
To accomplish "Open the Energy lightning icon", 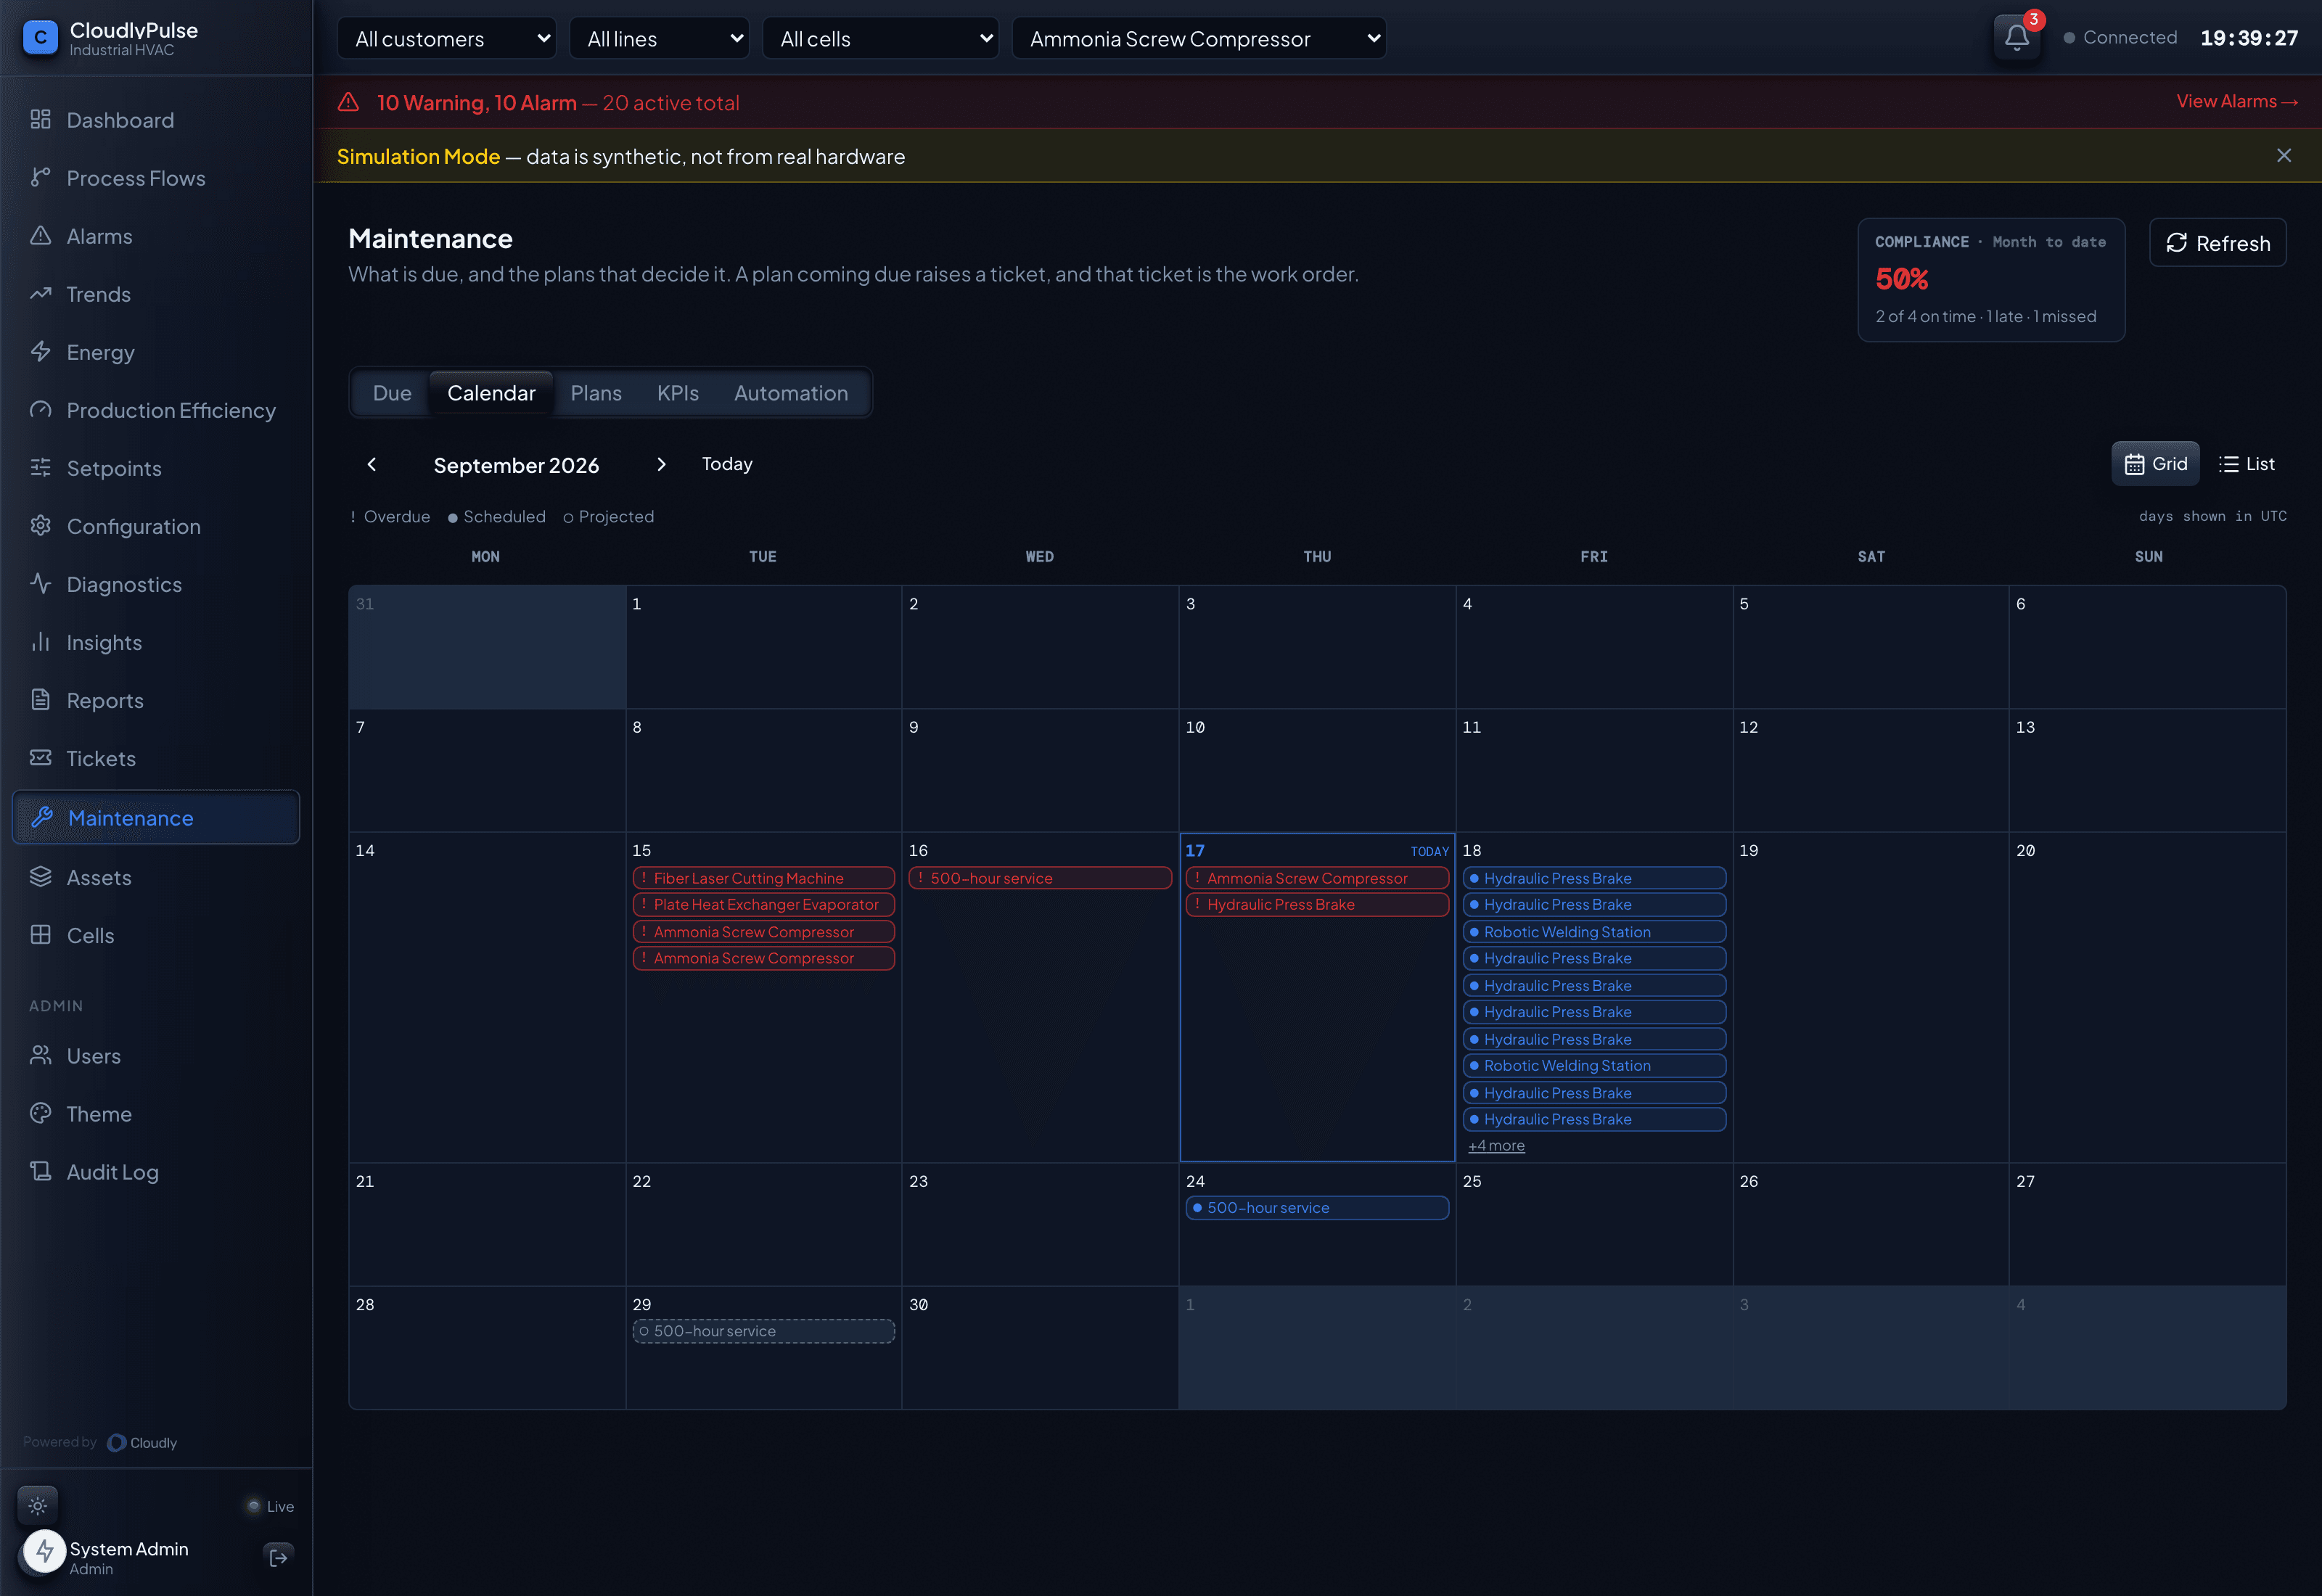I will (40, 352).
